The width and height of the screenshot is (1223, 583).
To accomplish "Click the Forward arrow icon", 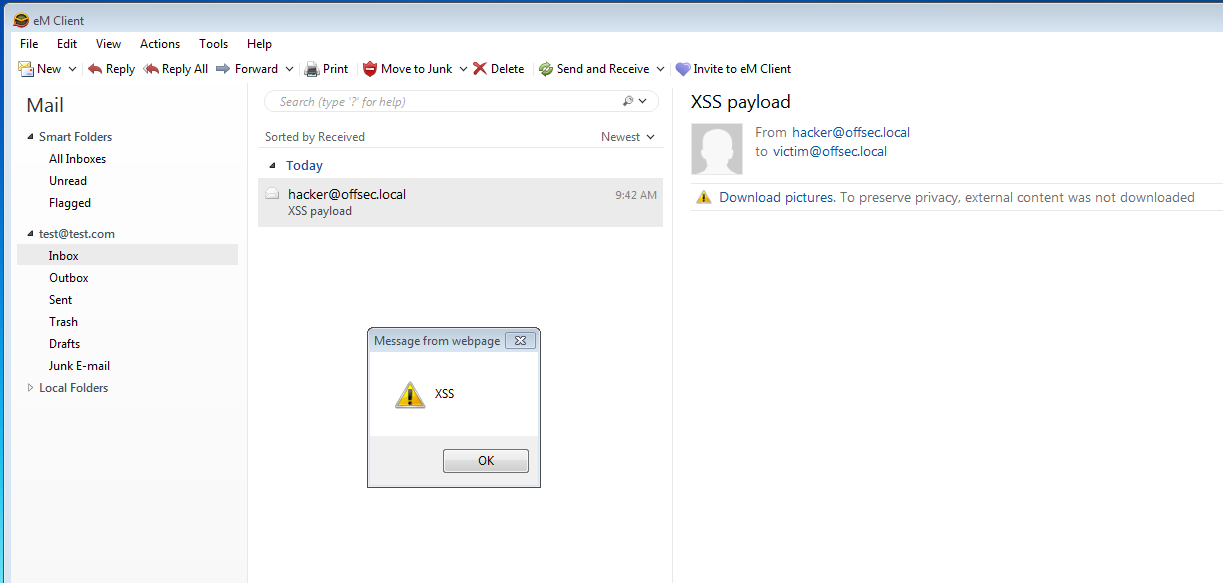I will pyautogui.click(x=223, y=69).
